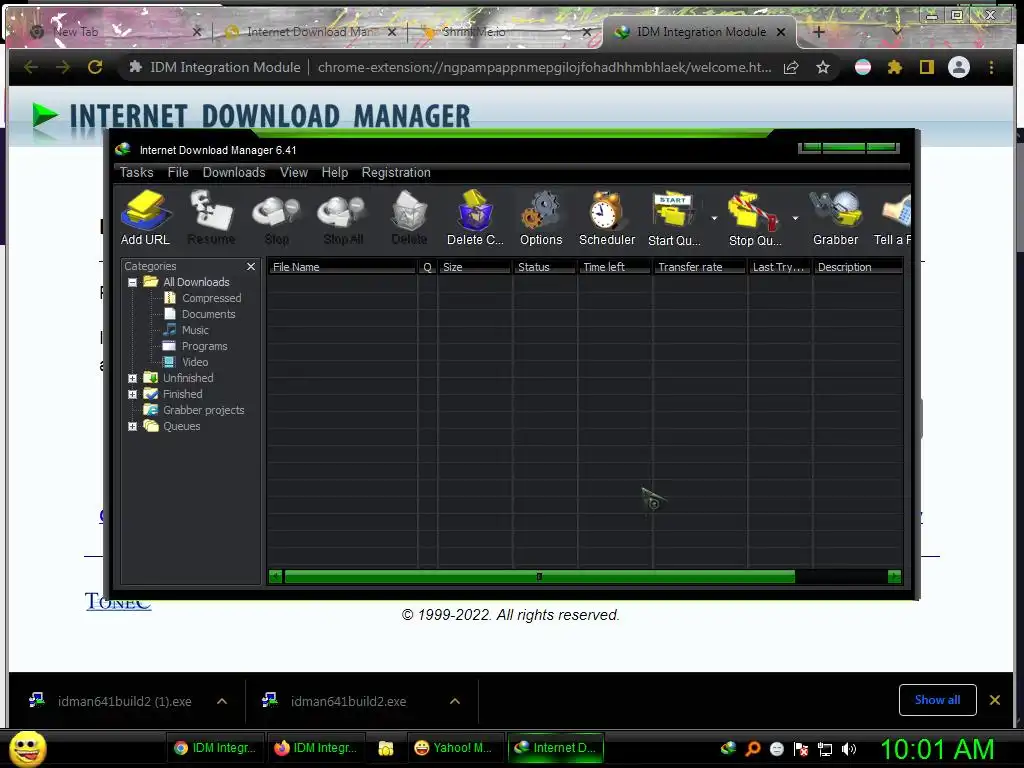Open the Tasks menu
Viewport: 1024px width, 768px height.
tap(136, 172)
